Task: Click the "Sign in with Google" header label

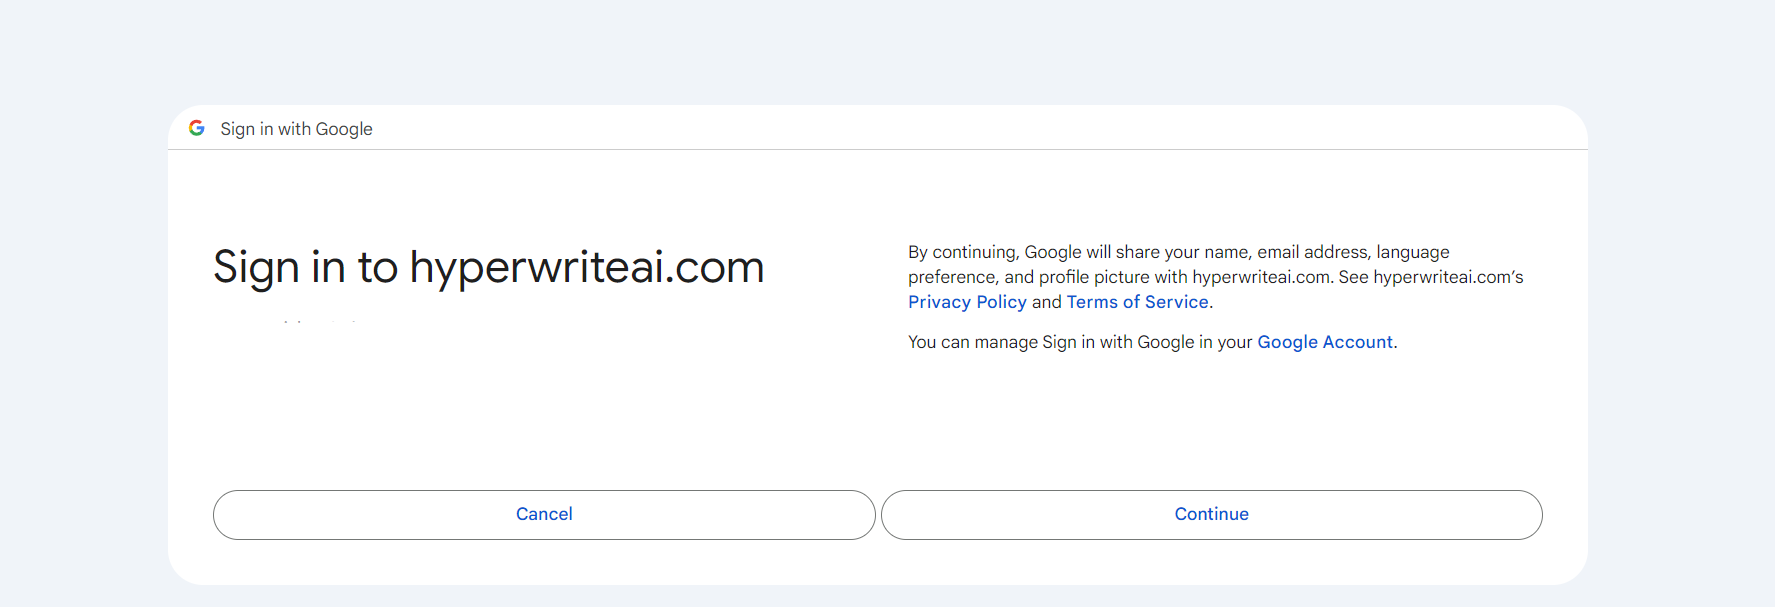Action: coord(296,129)
